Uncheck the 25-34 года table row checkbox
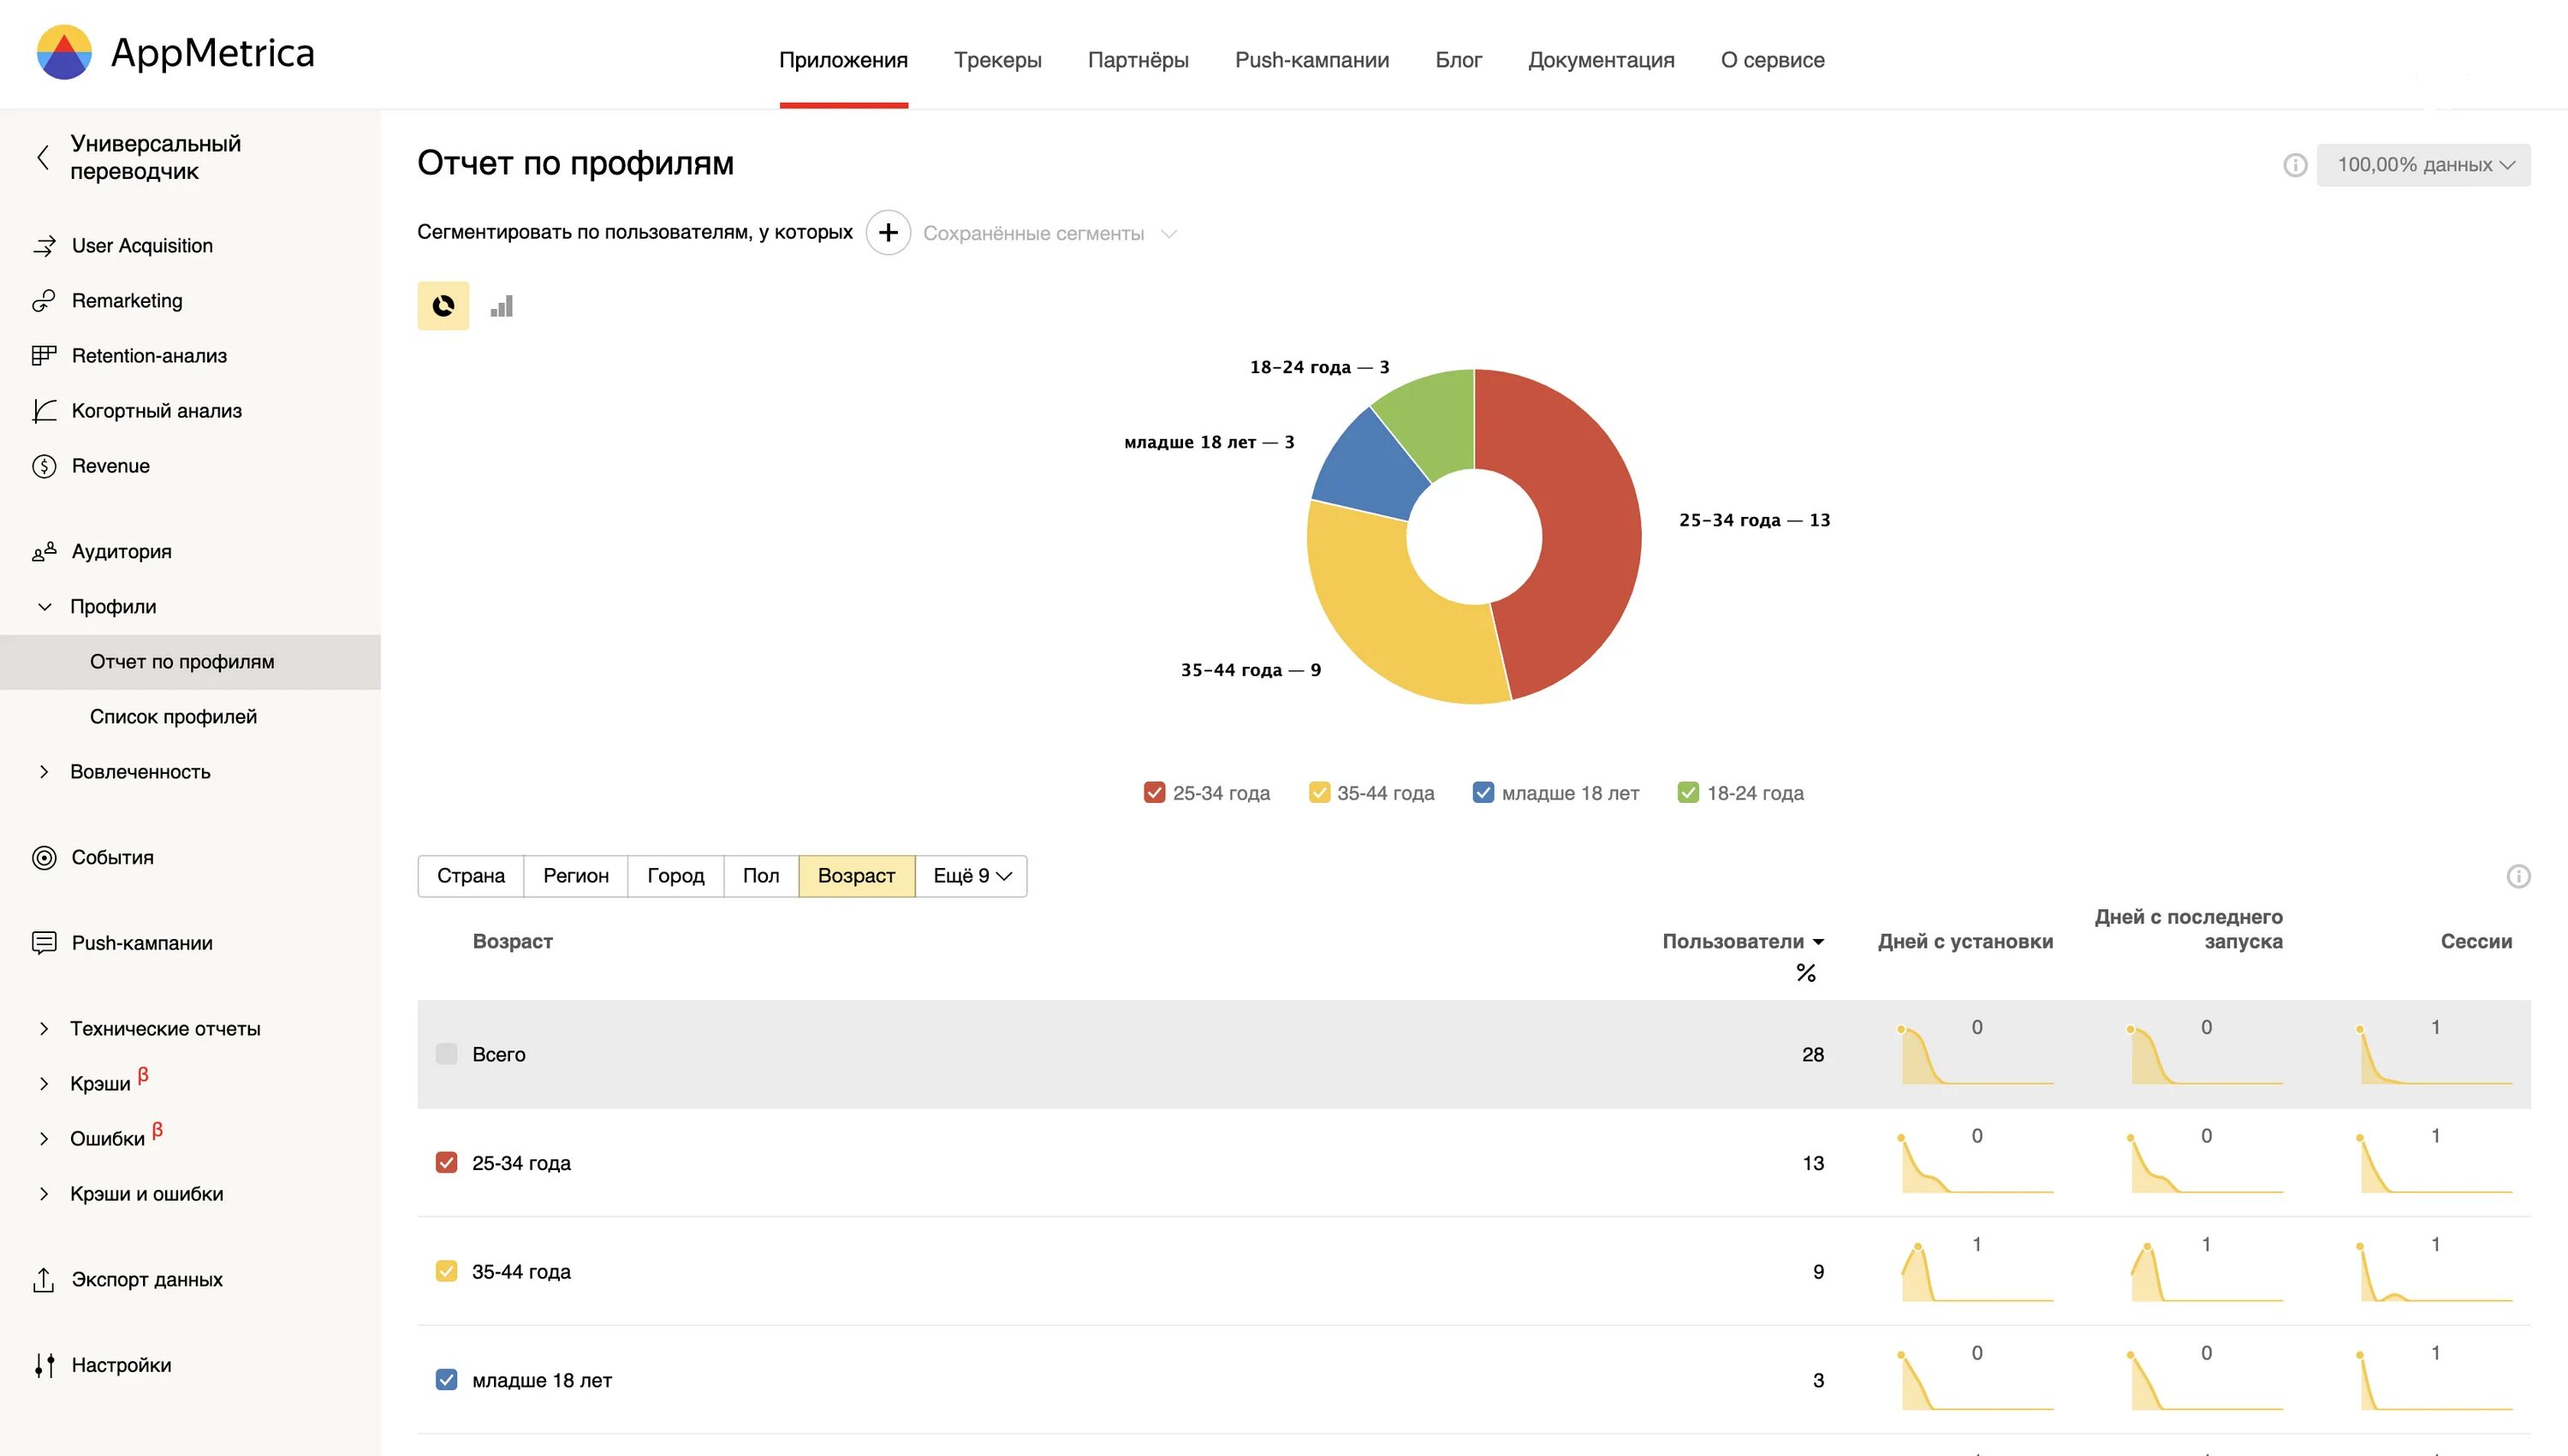The image size is (2568, 1456). coord(447,1163)
